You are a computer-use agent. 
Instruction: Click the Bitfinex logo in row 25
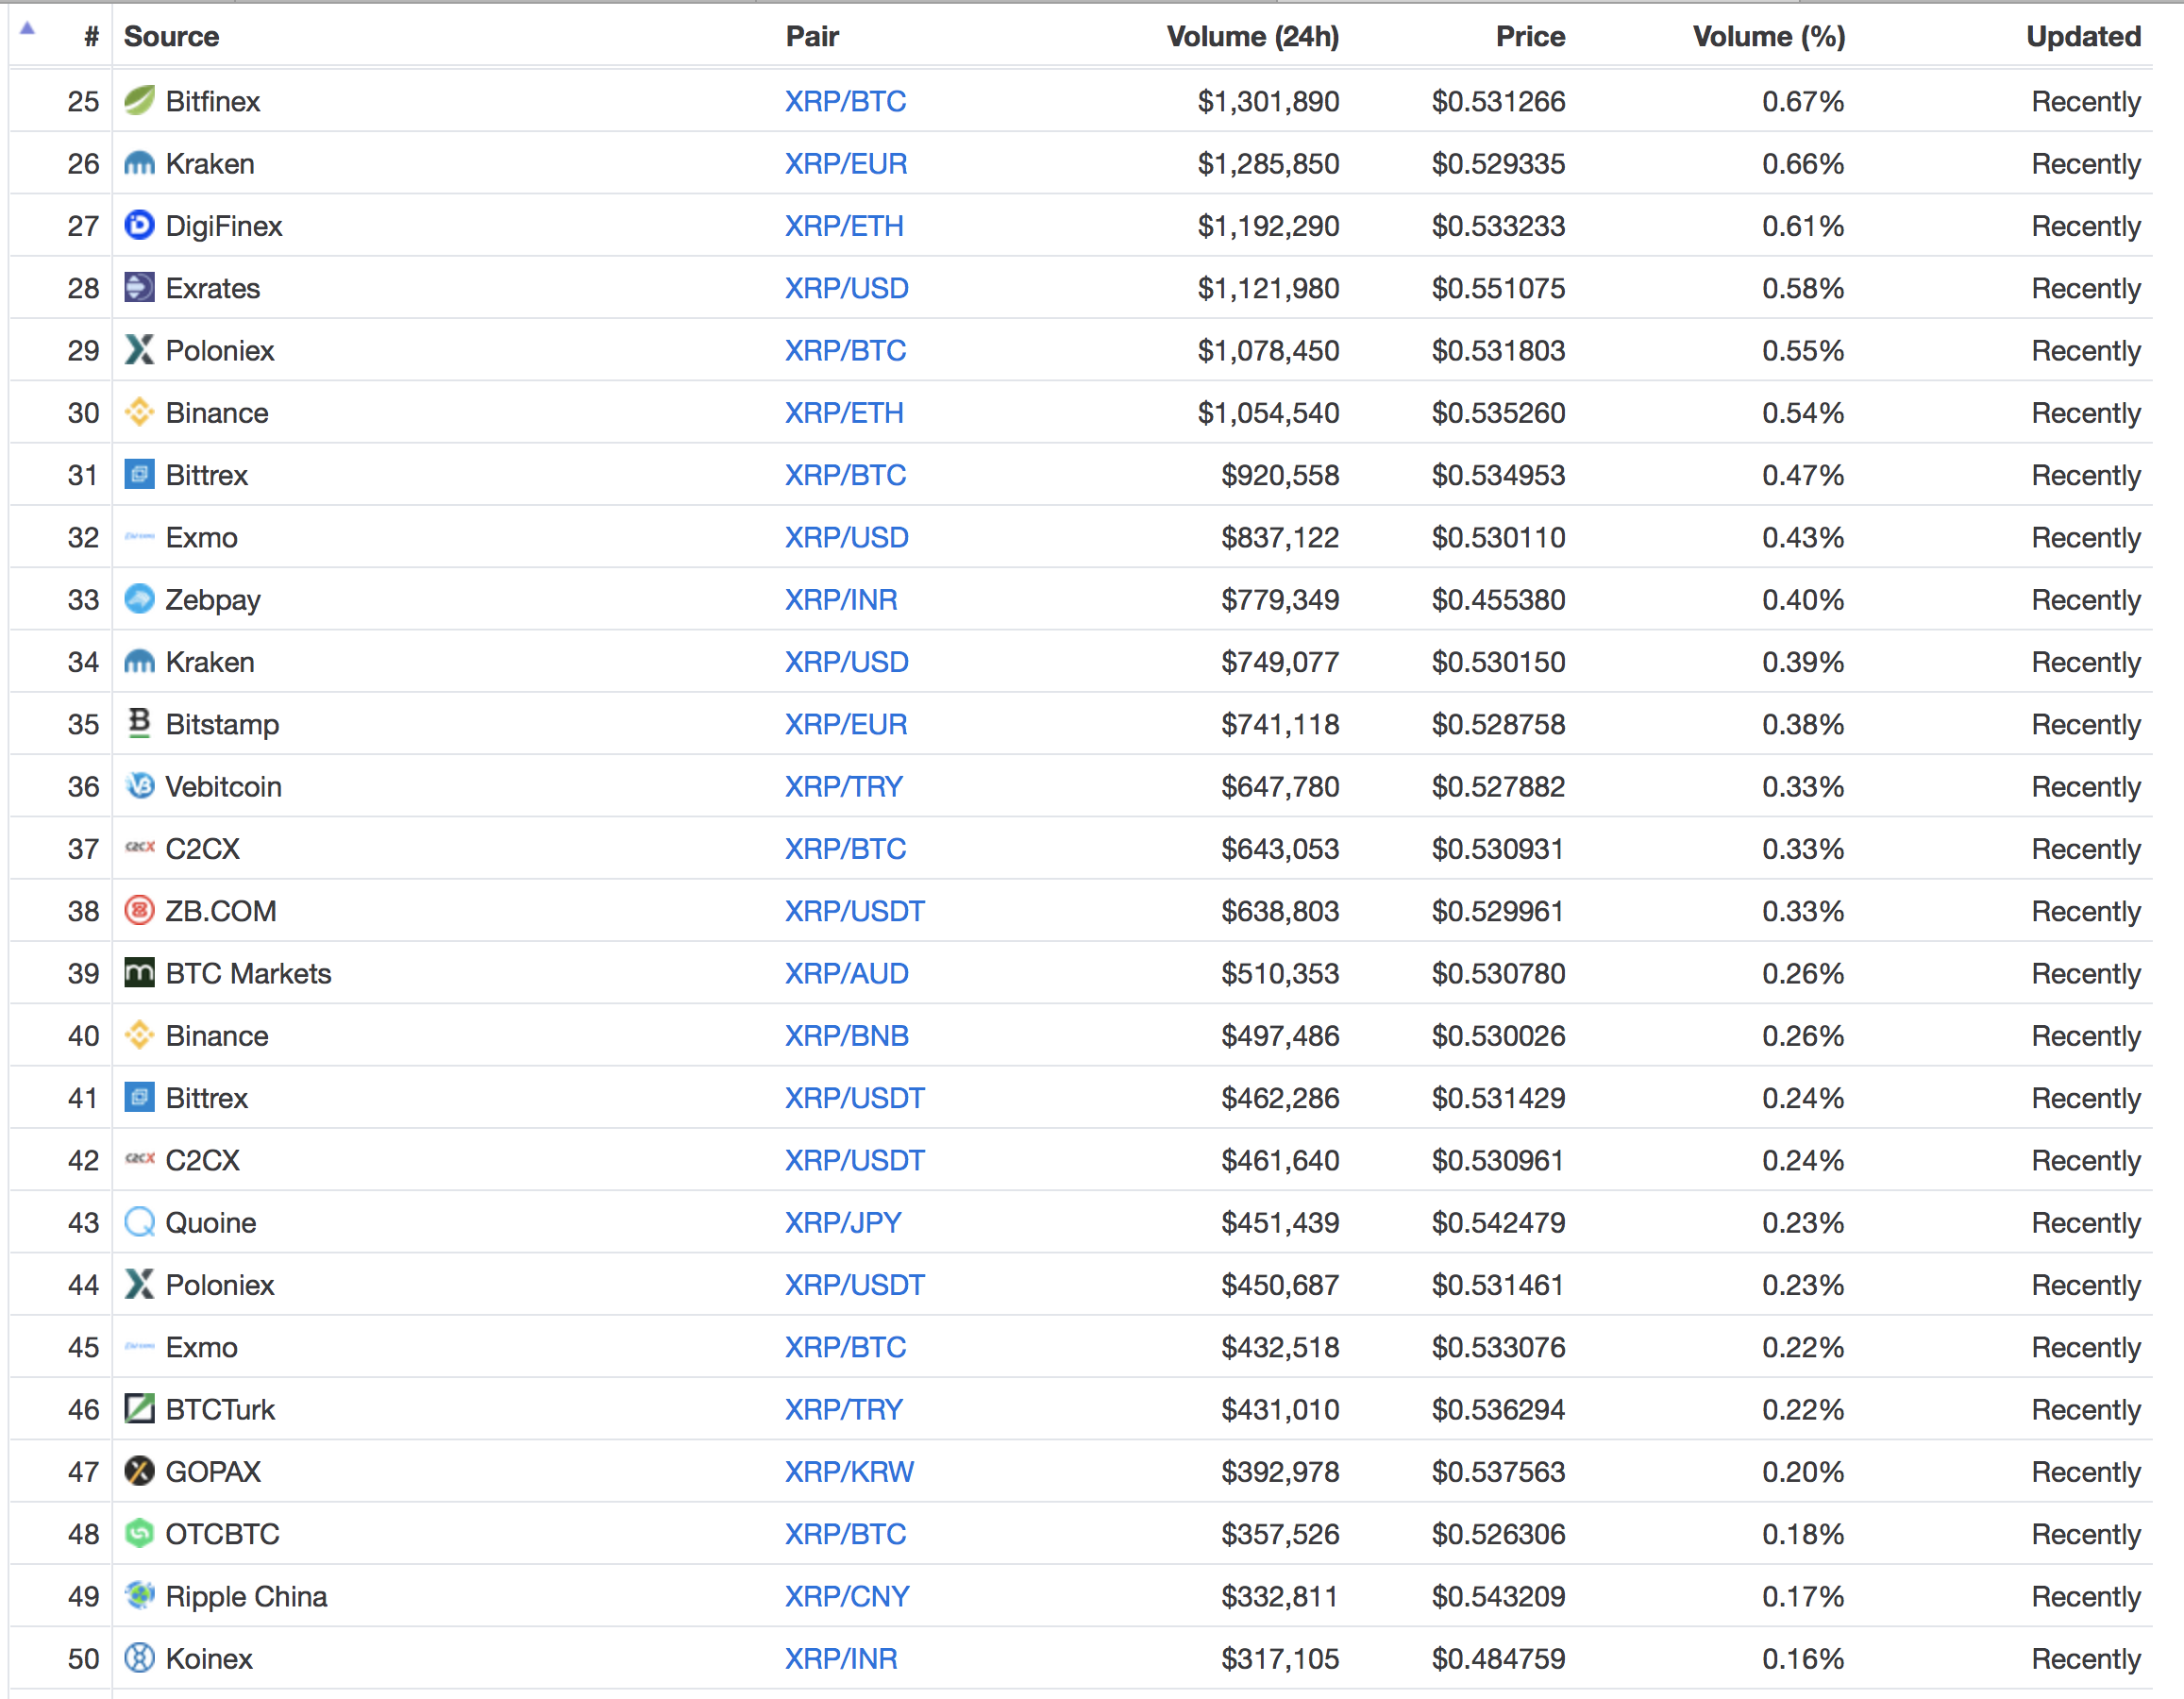pyautogui.click(x=139, y=100)
